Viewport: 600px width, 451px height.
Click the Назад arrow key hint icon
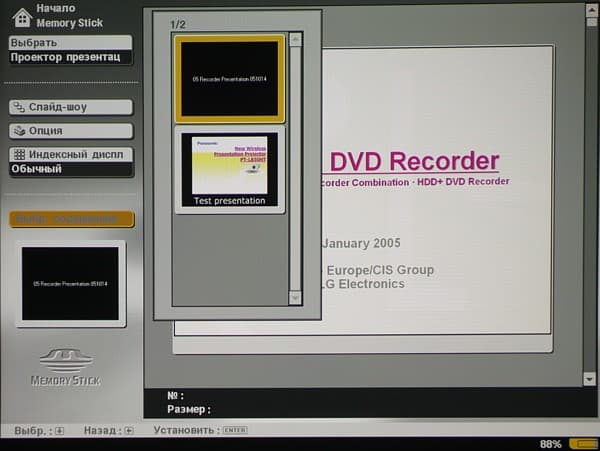pos(129,431)
